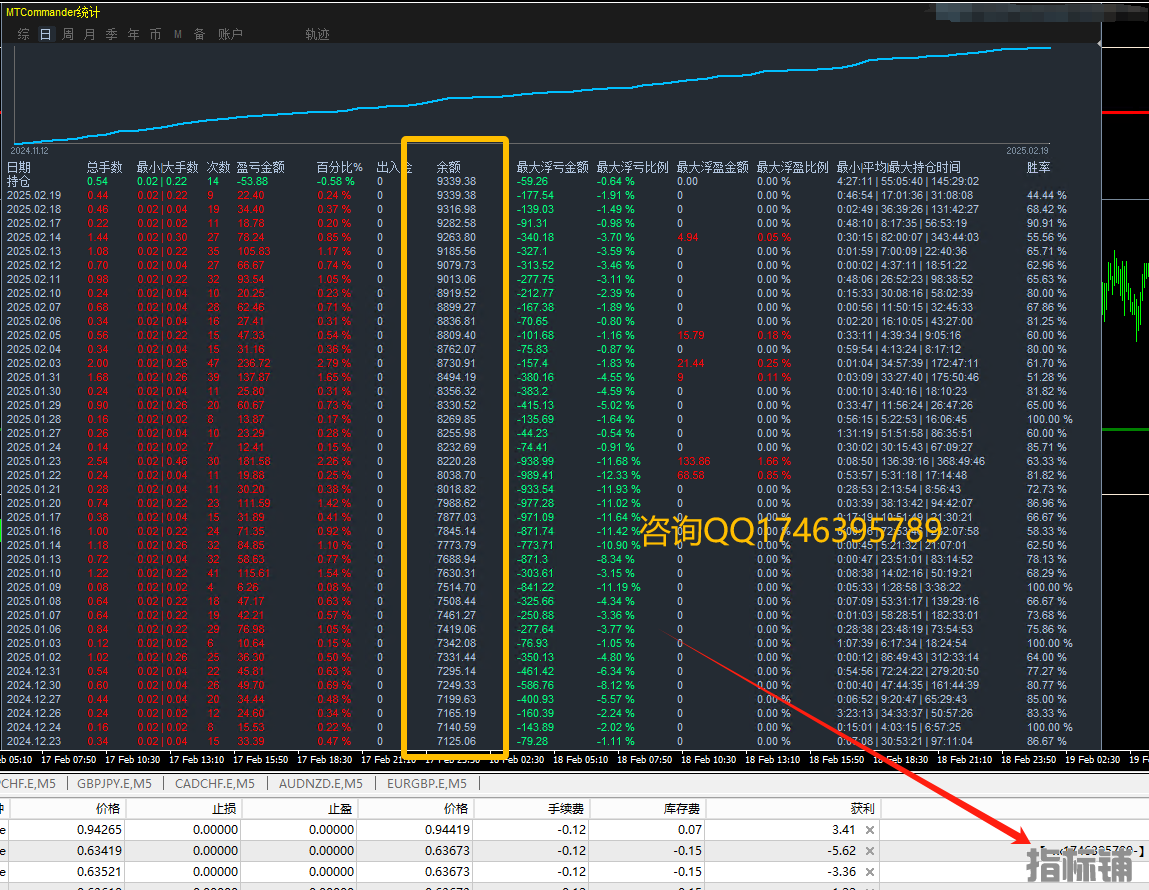Click the 0.94419 price cell
This screenshot has width=1149, height=890.
[447, 830]
